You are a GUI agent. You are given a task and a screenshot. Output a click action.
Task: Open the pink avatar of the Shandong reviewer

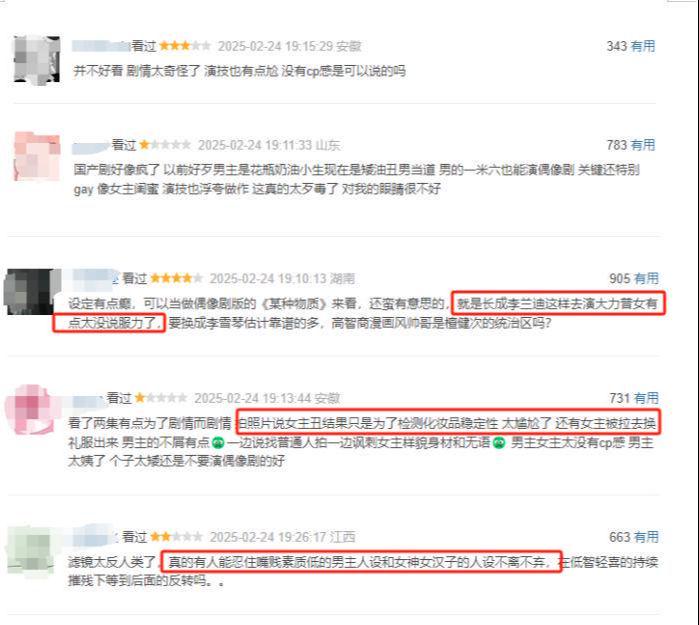pos(37,156)
